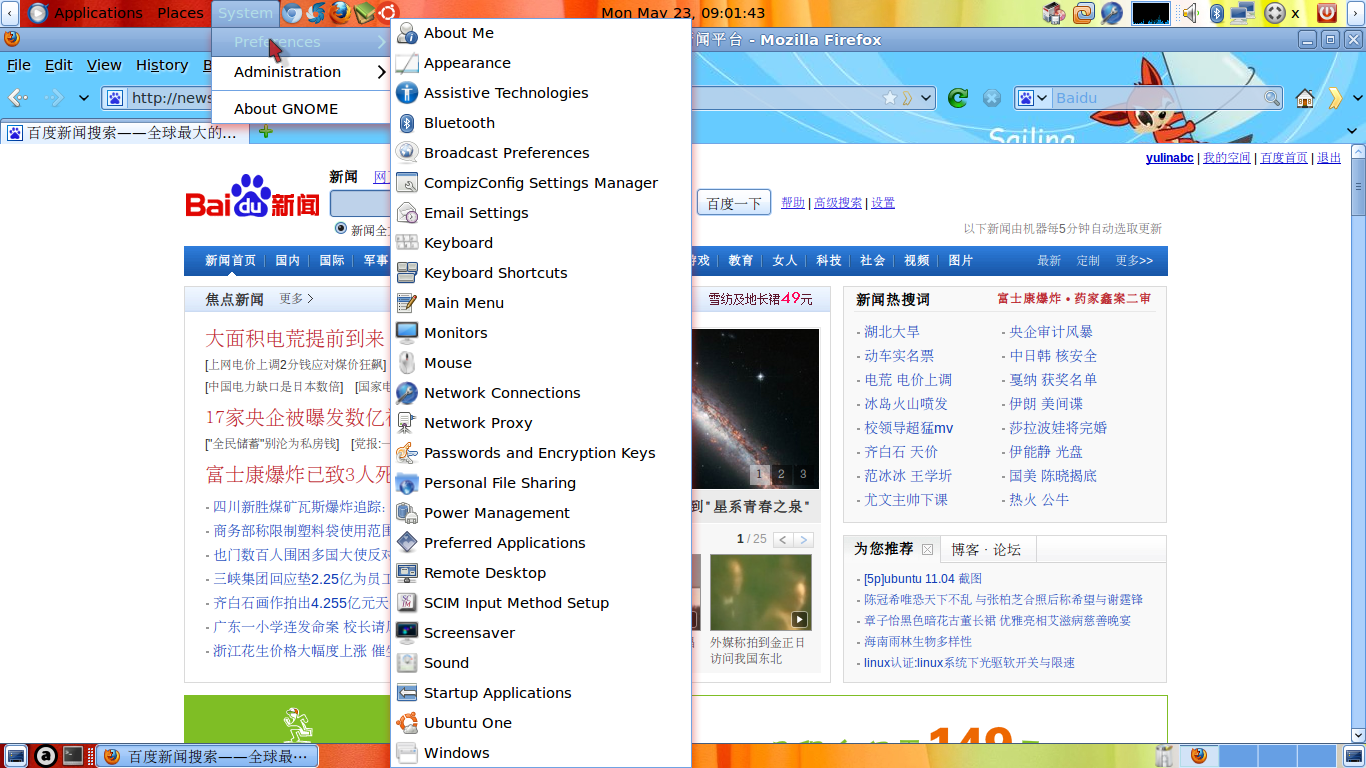This screenshot has width=1366, height=768.
Task: Select Ubuntu One in the menu
Action: (541, 723)
